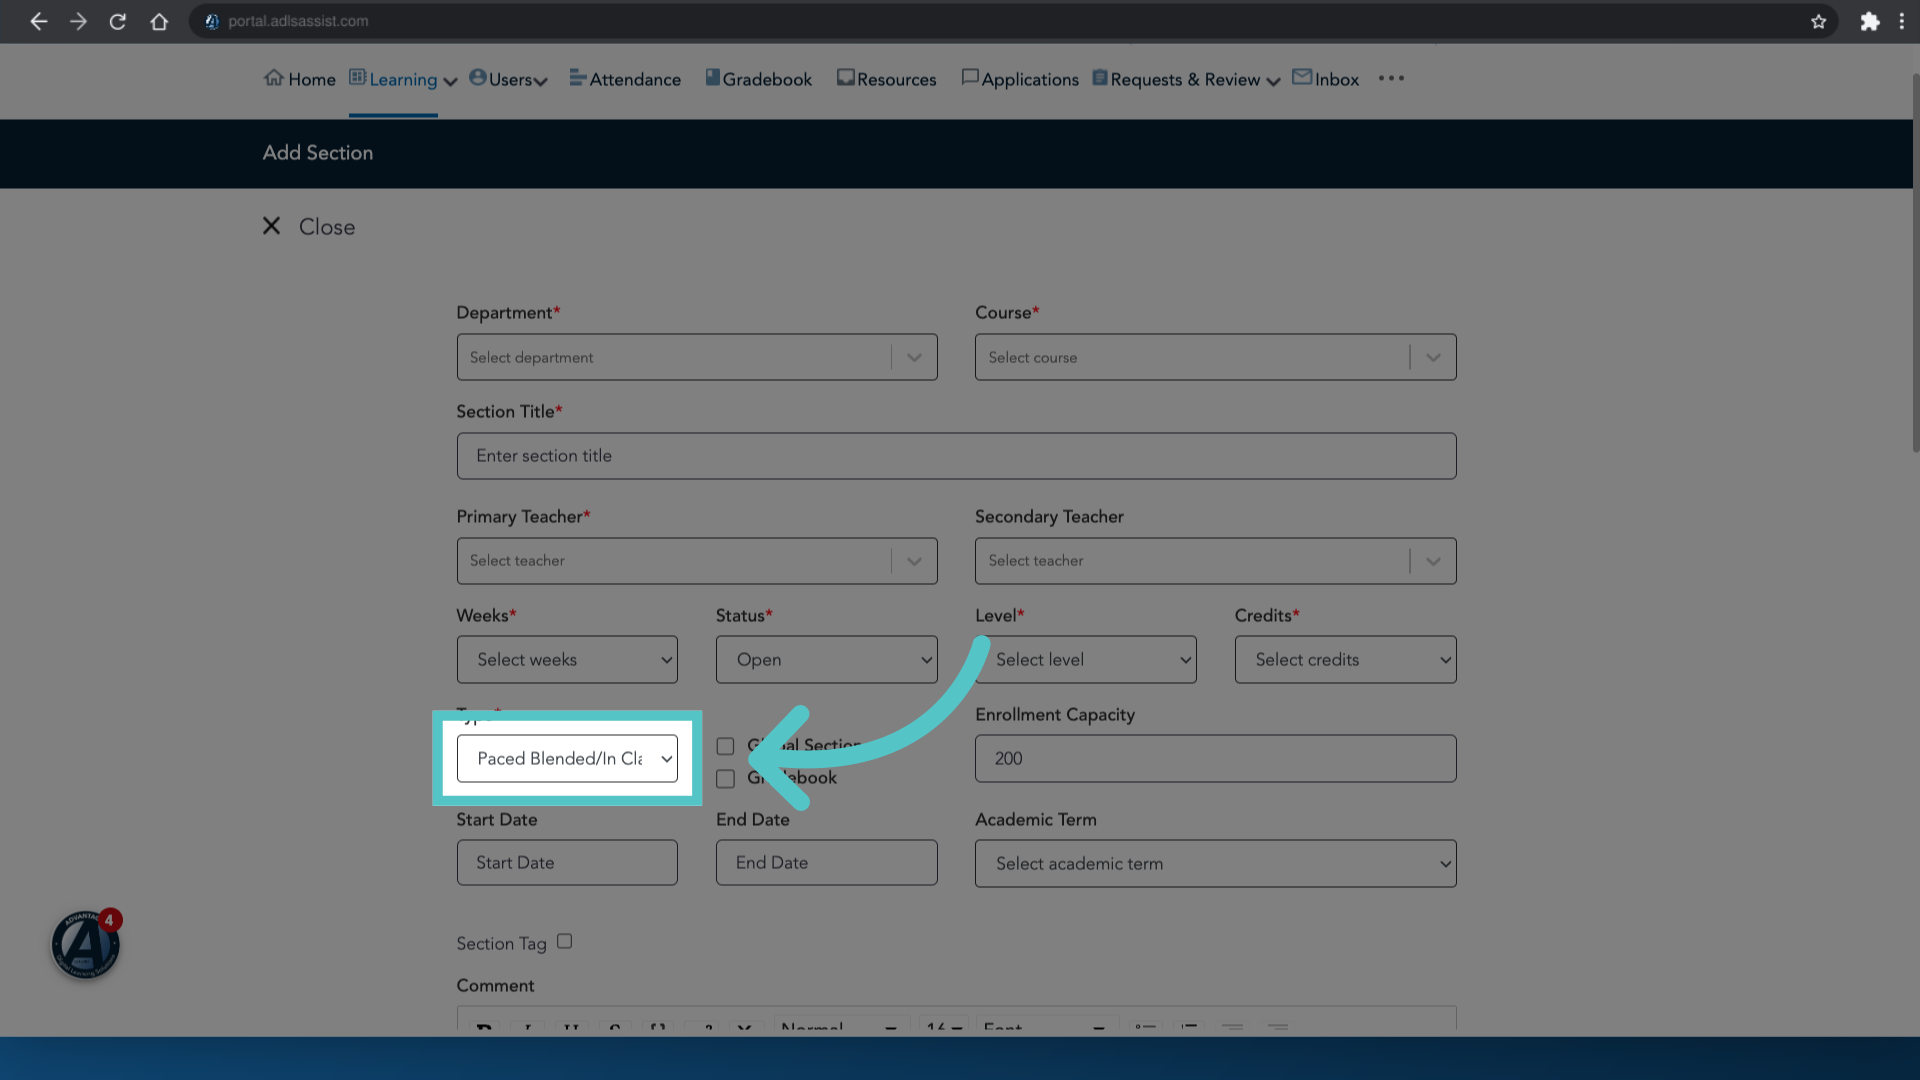Reload the page with refresh icon
Viewport: 1920px width, 1080px height.
pyautogui.click(x=118, y=21)
